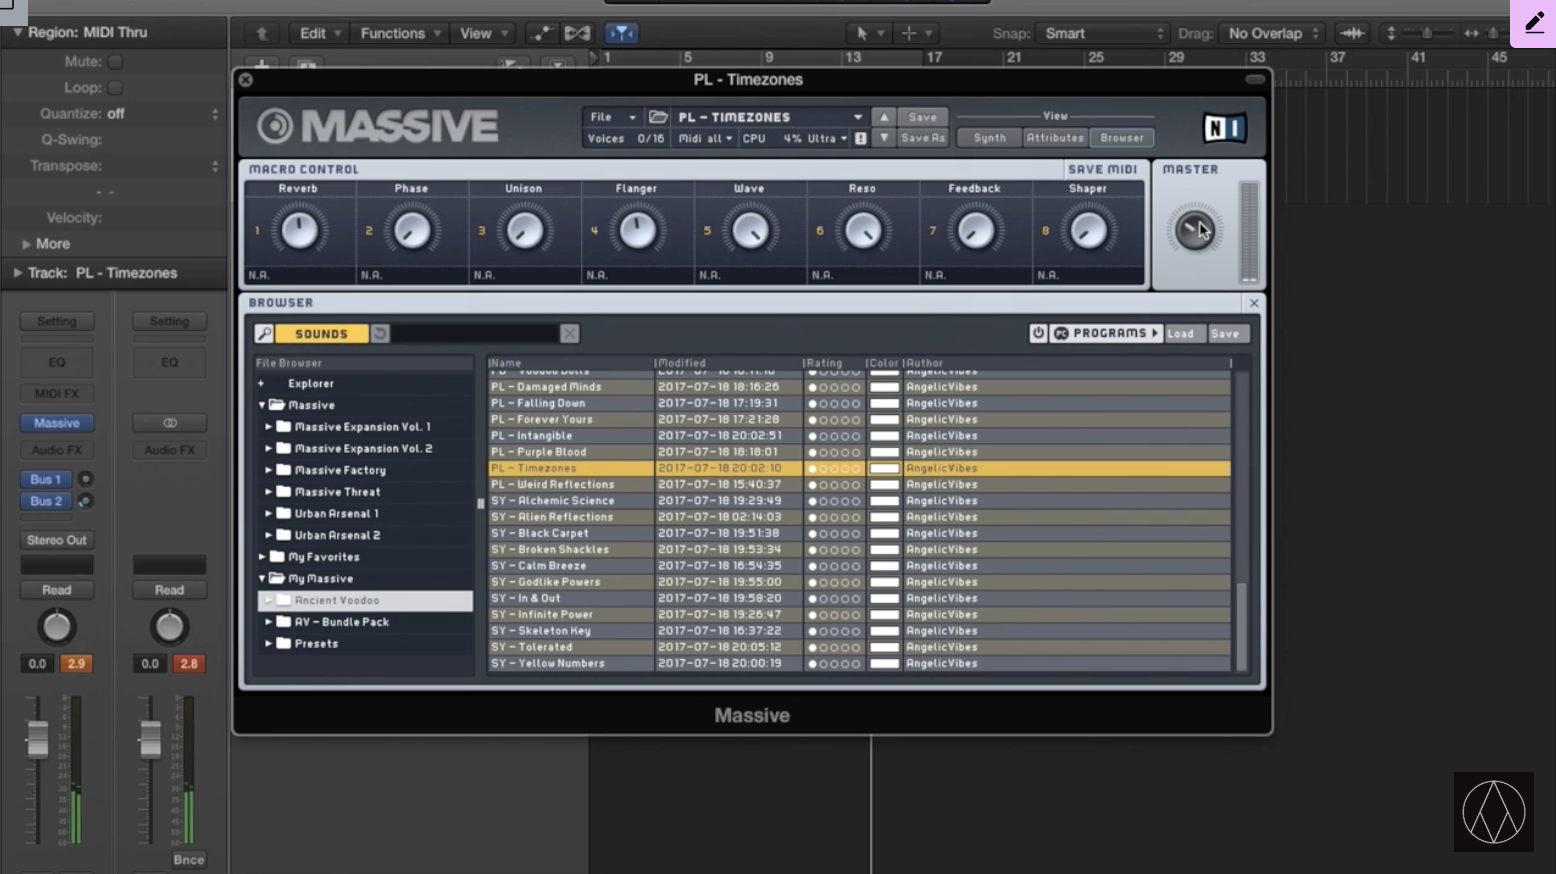
Task: Click the search magnifier icon in Browser
Action: [x=264, y=334]
